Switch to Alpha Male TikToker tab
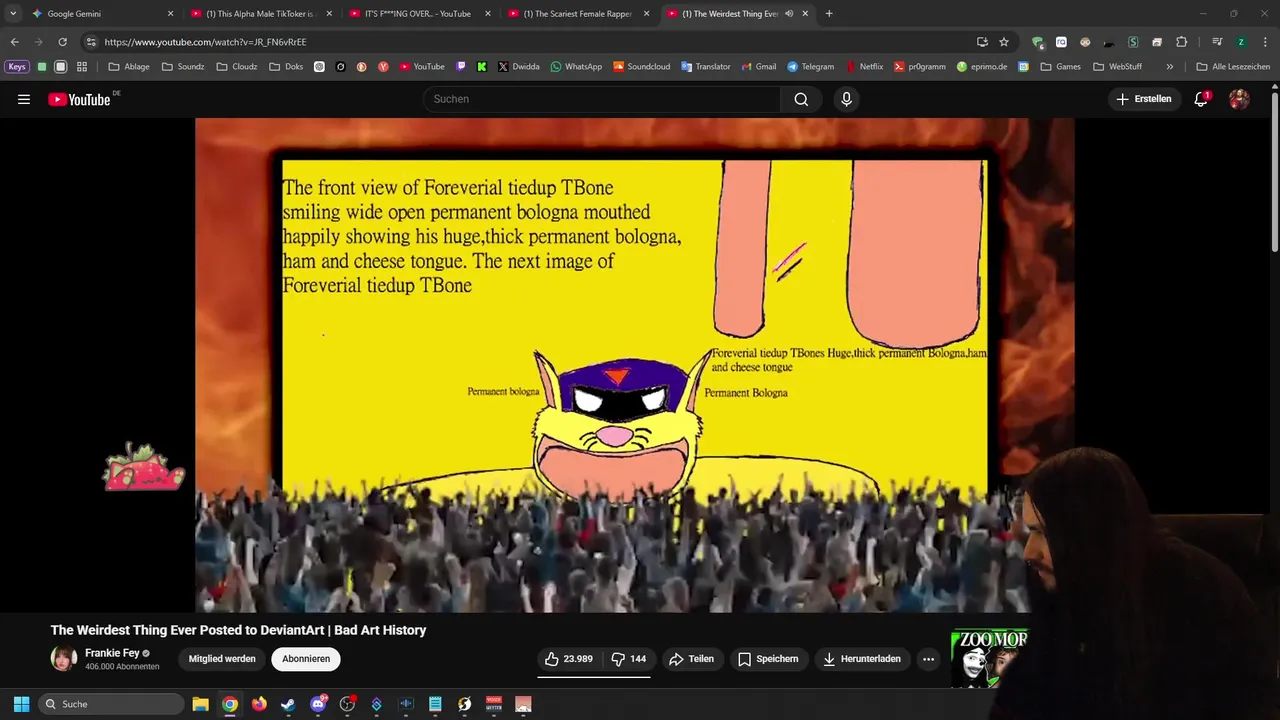Viewport: 1280px width, 720px height. pyautogui.click(x=261, y=14)
